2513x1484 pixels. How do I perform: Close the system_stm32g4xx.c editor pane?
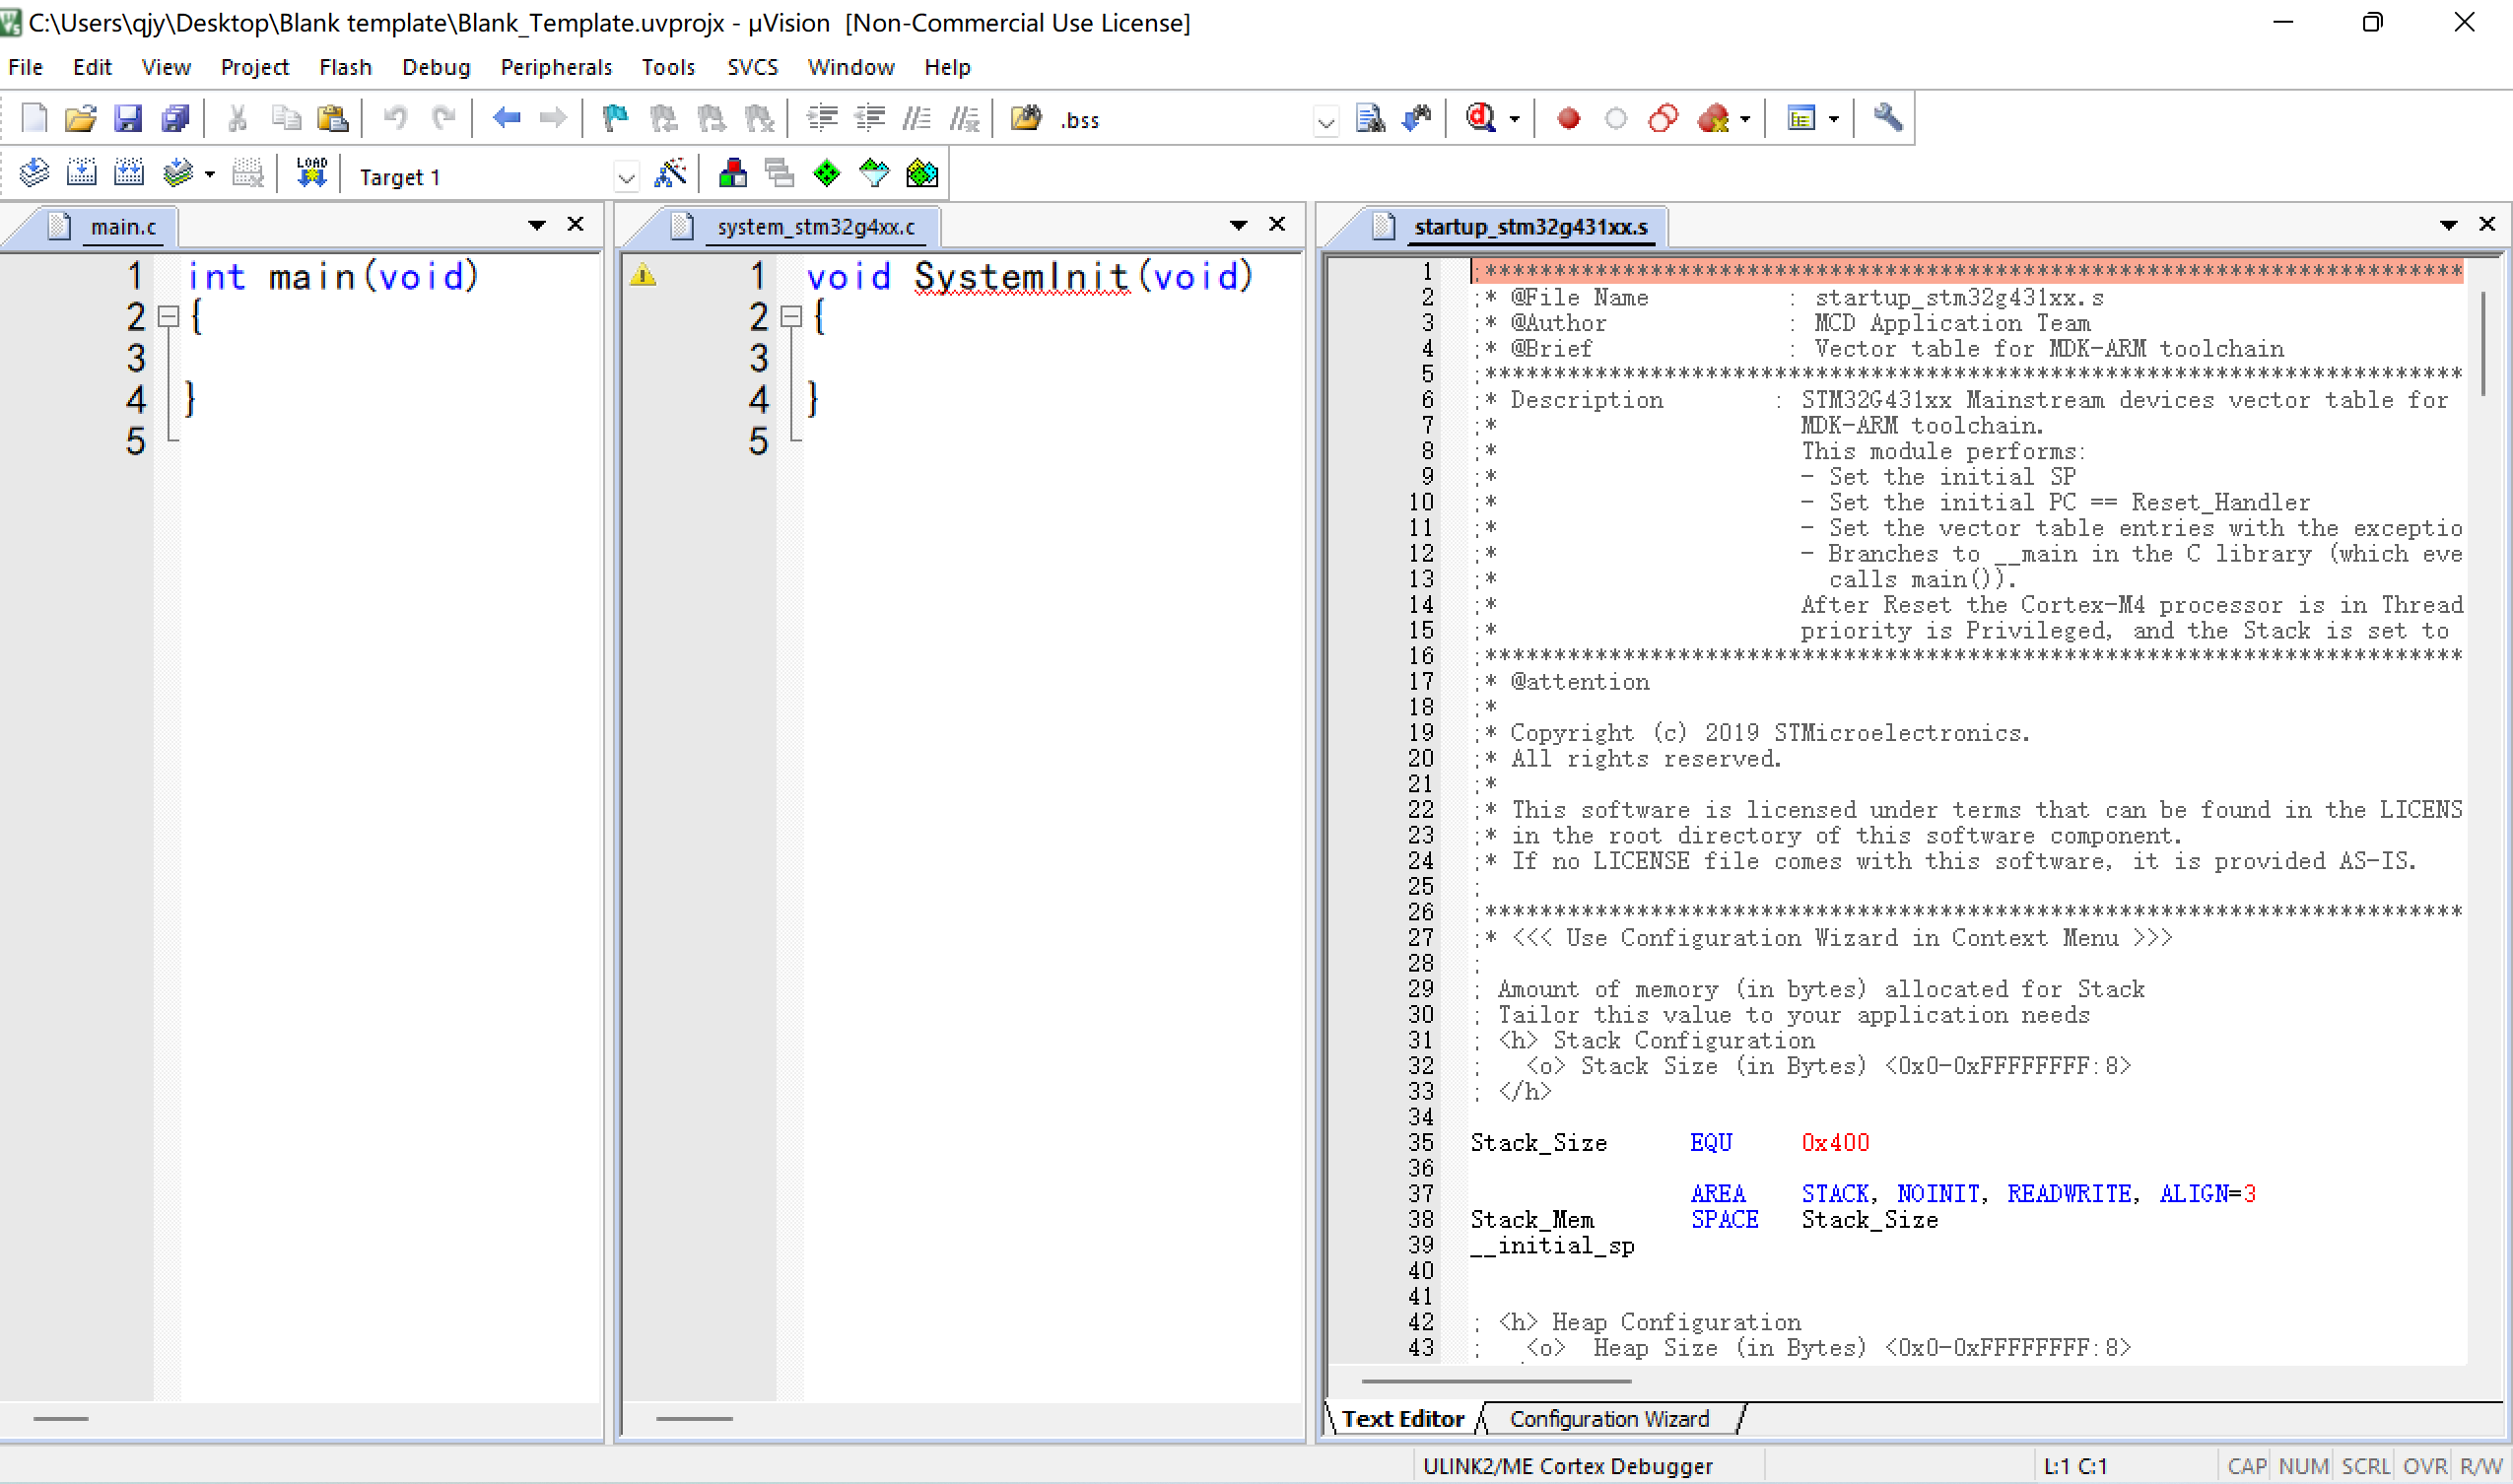(1277, 224)
